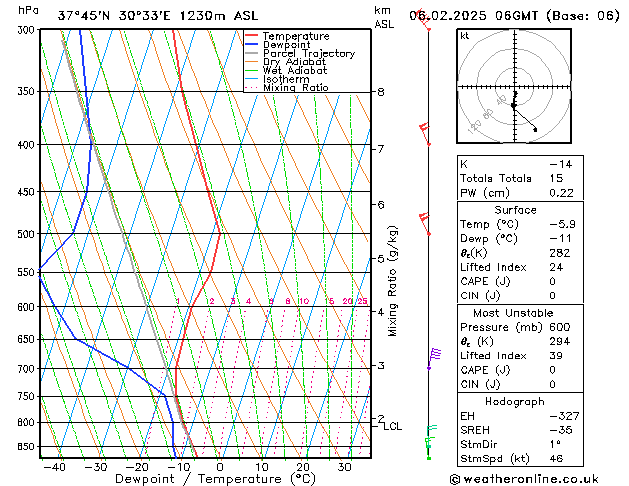Click the vertical 'Mixing Ratio (g/kg)' axis label
This screenshot has height=486, width=629.
tap(392, 281)
